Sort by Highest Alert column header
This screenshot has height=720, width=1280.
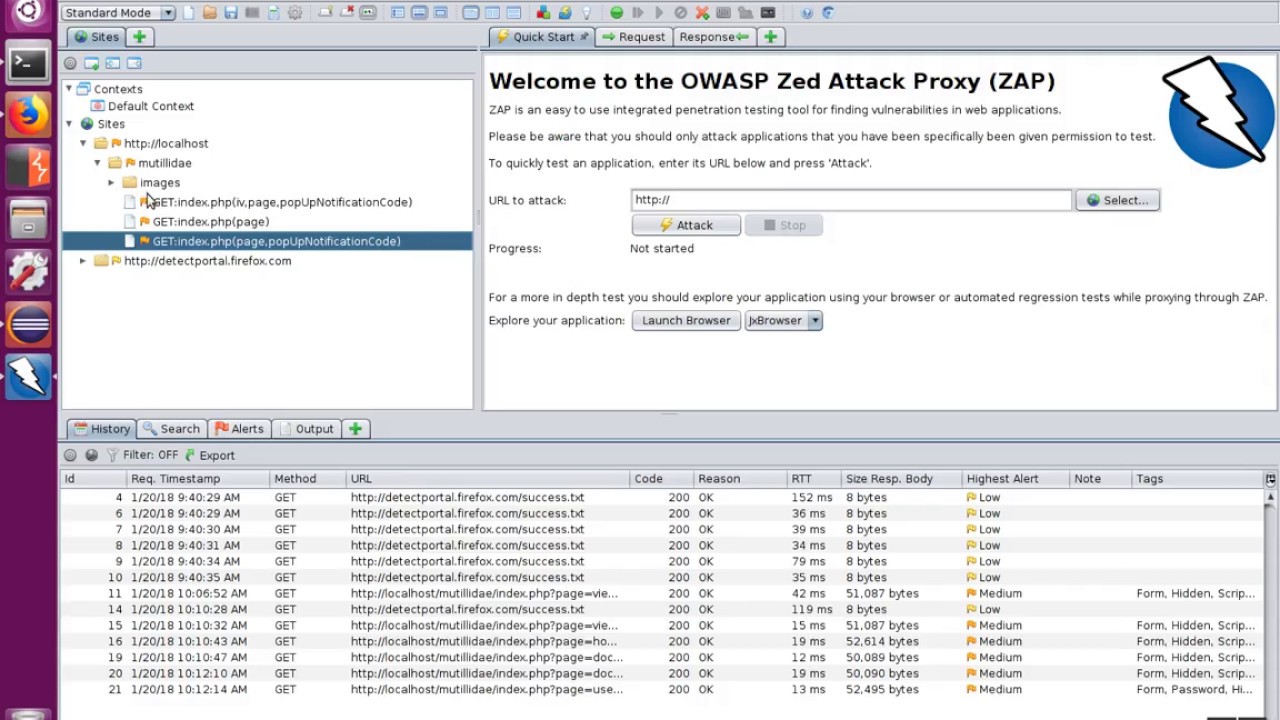[x=1015, y=479]
